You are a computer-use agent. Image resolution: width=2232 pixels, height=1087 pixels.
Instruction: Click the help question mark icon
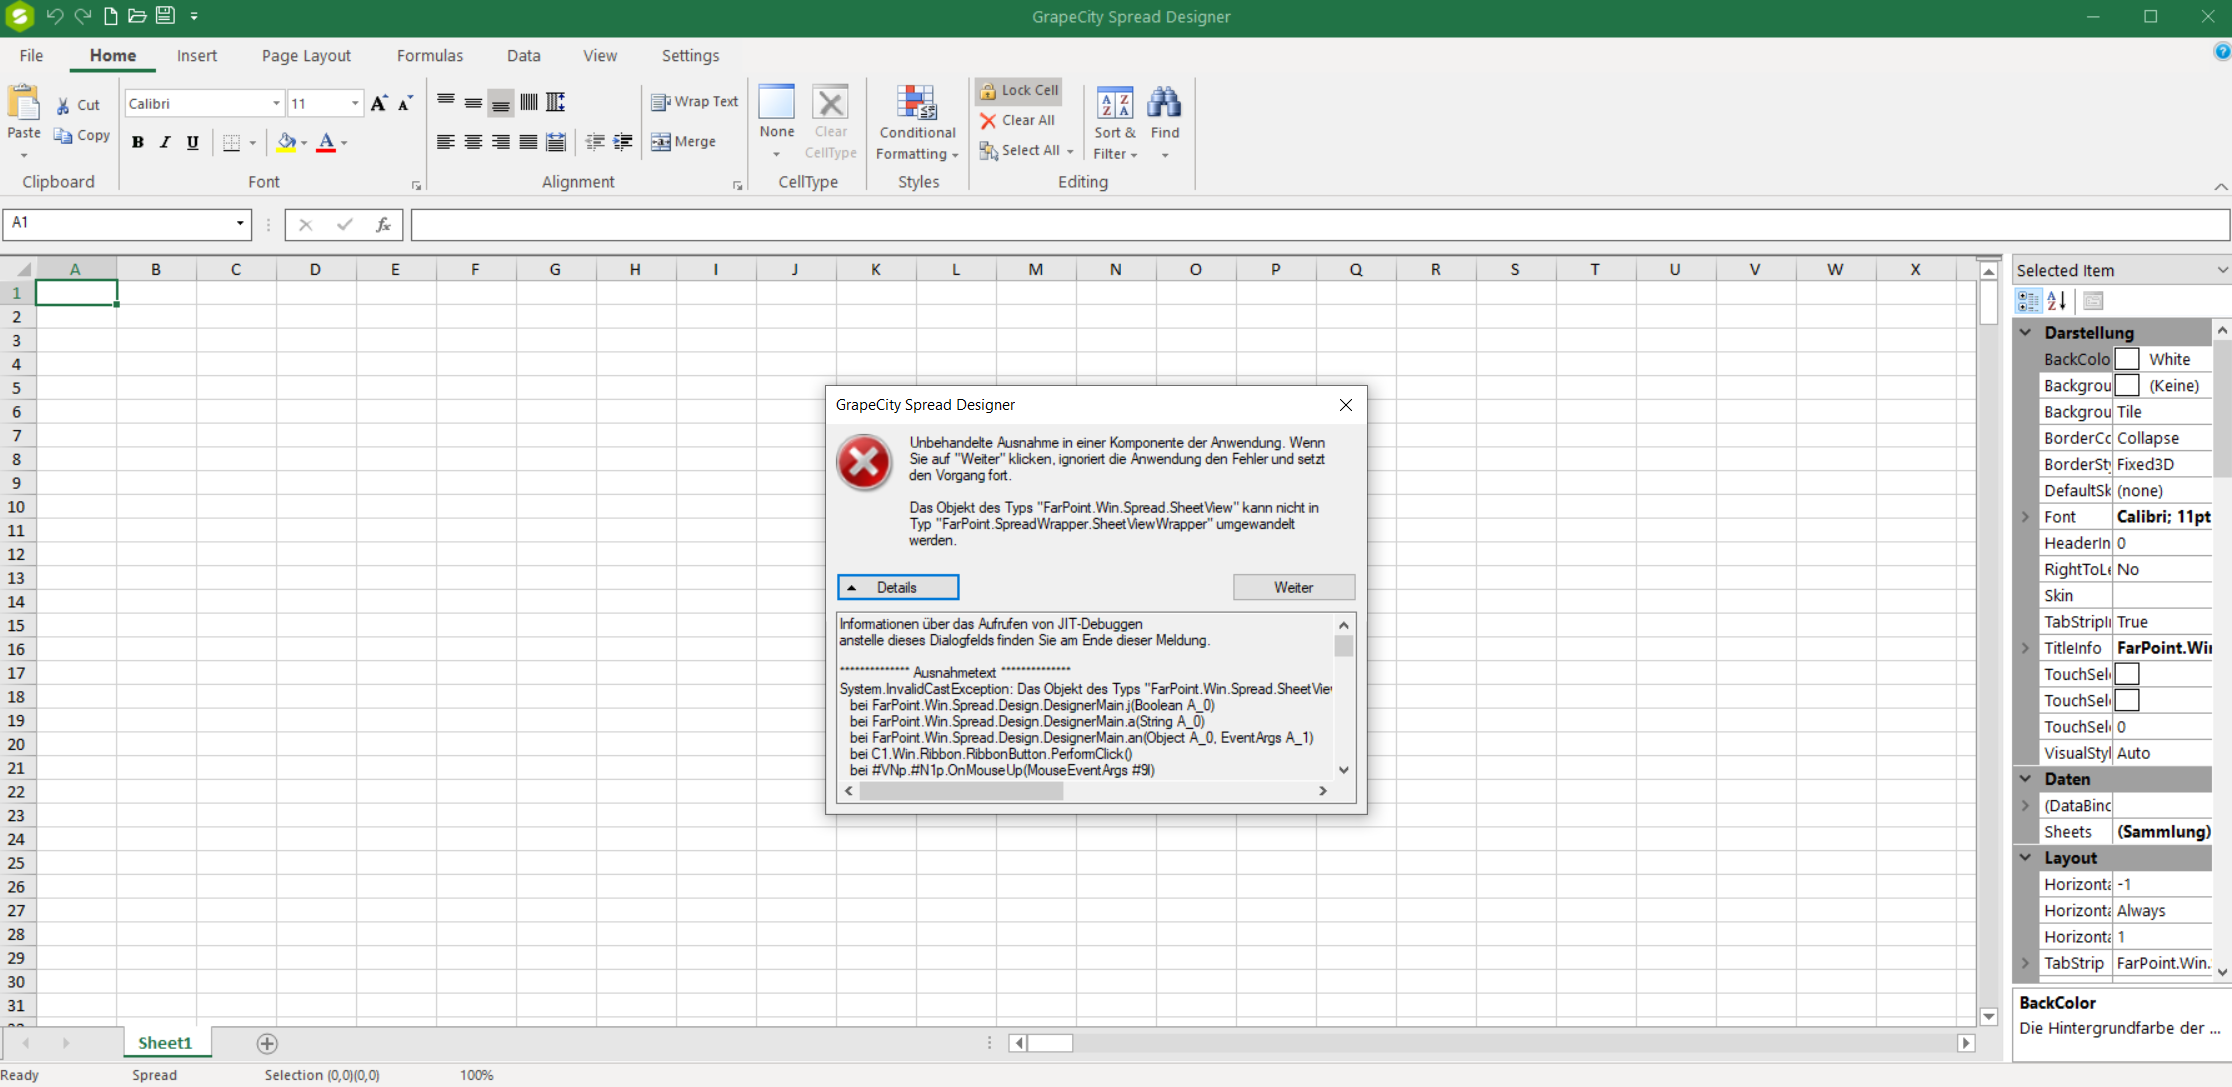coord(2221,52)
